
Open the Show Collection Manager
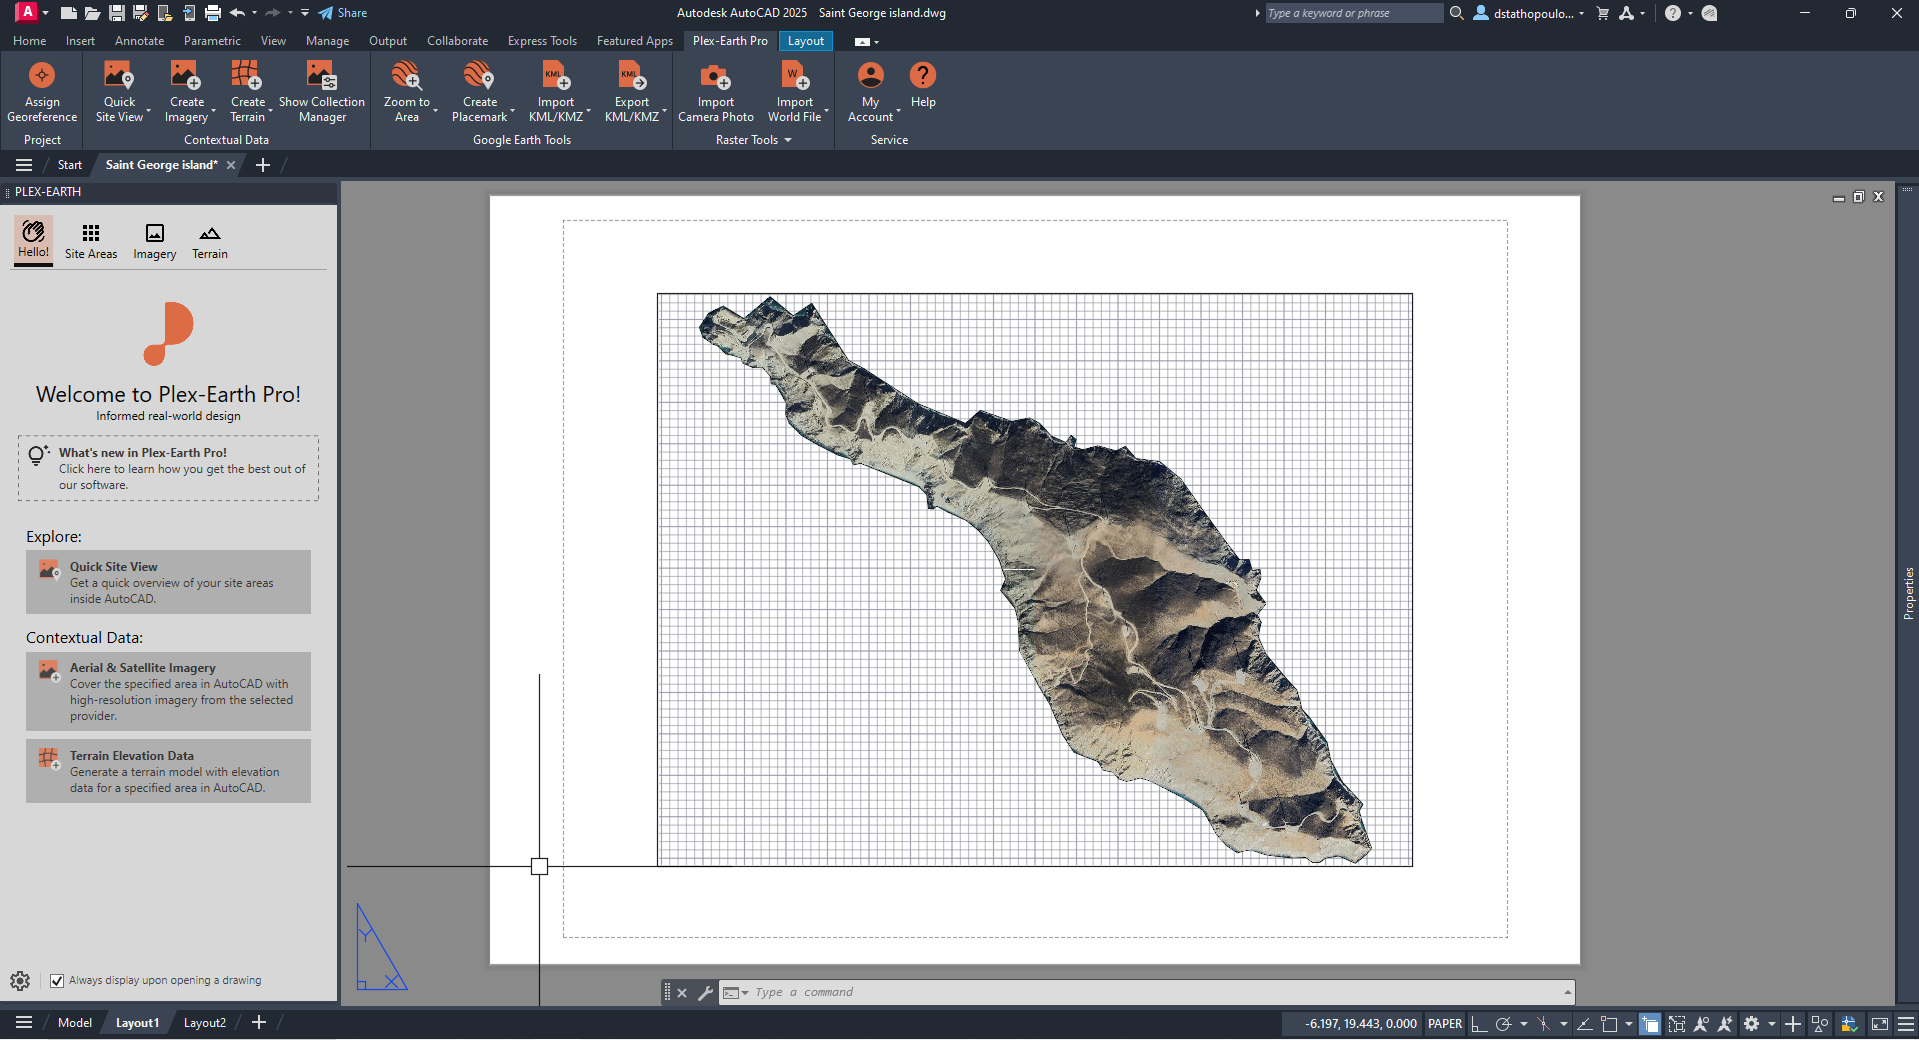point(322,91)
